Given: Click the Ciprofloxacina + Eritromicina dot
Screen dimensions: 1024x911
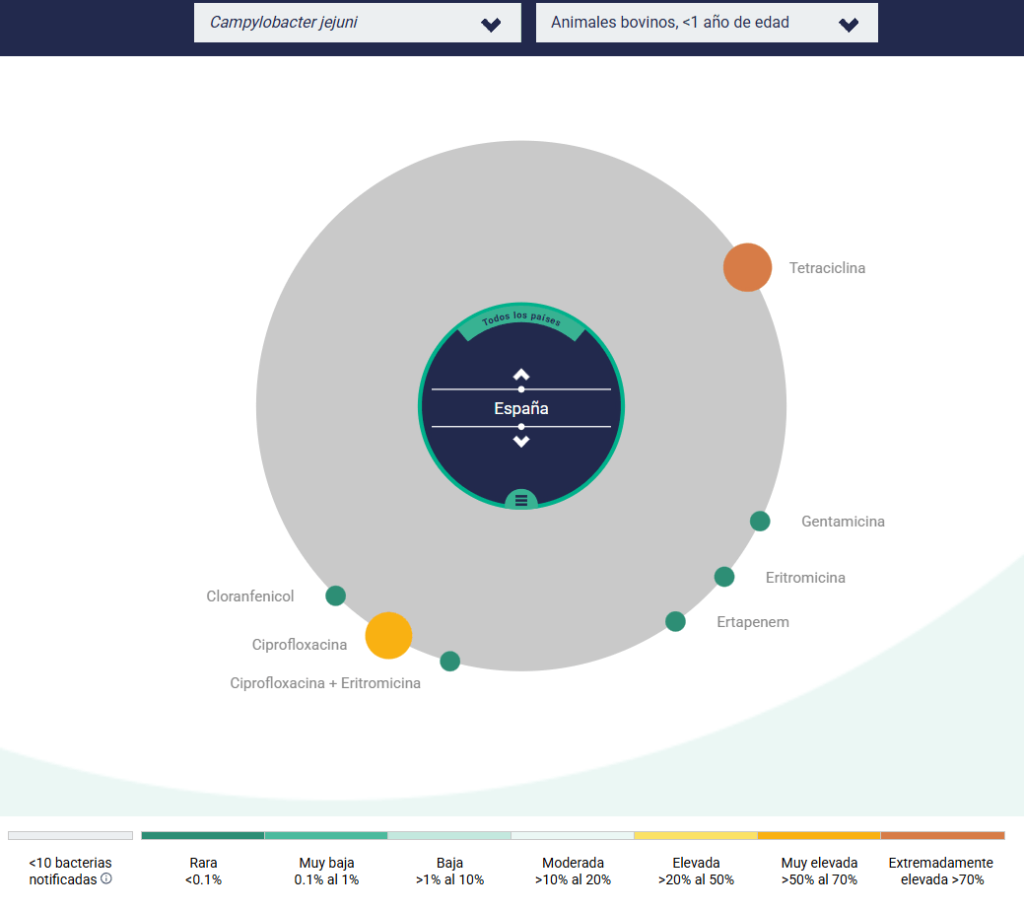Looking at the screenshot, I should (450, 661).
